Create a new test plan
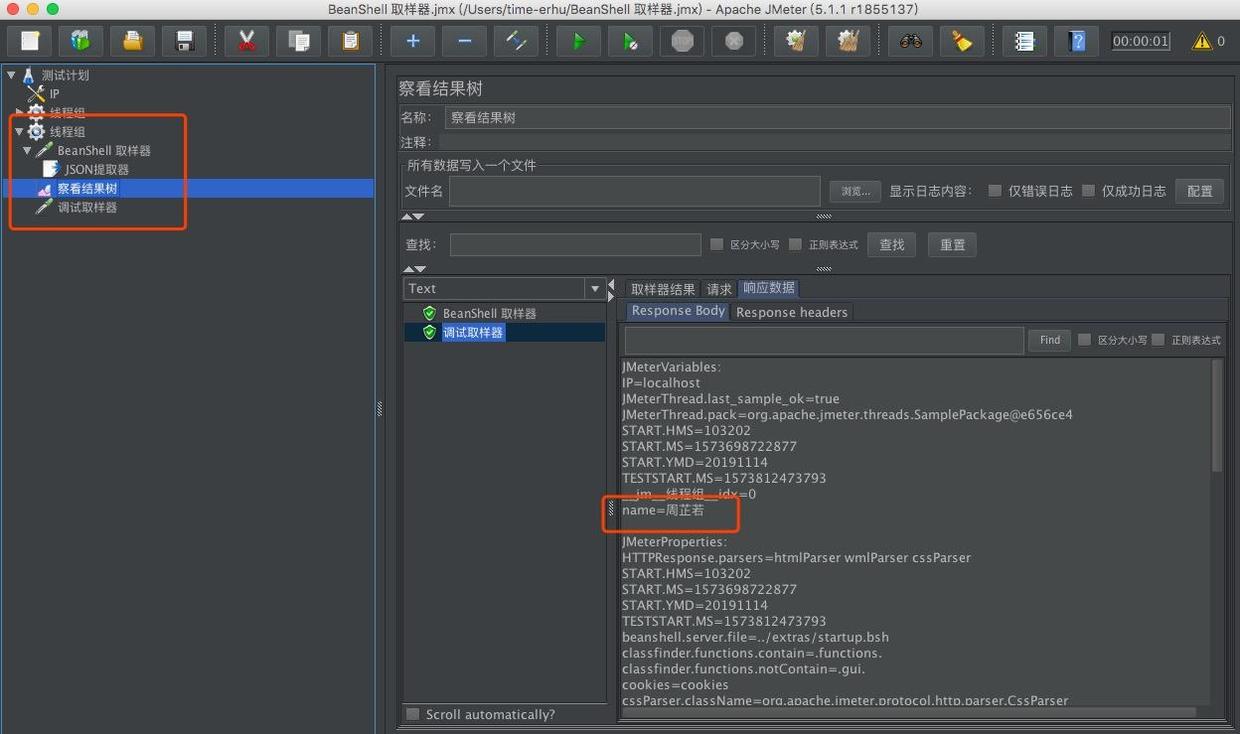This screenshot has width=1240, height=734. pyautogui.click(x=30, y=41)
